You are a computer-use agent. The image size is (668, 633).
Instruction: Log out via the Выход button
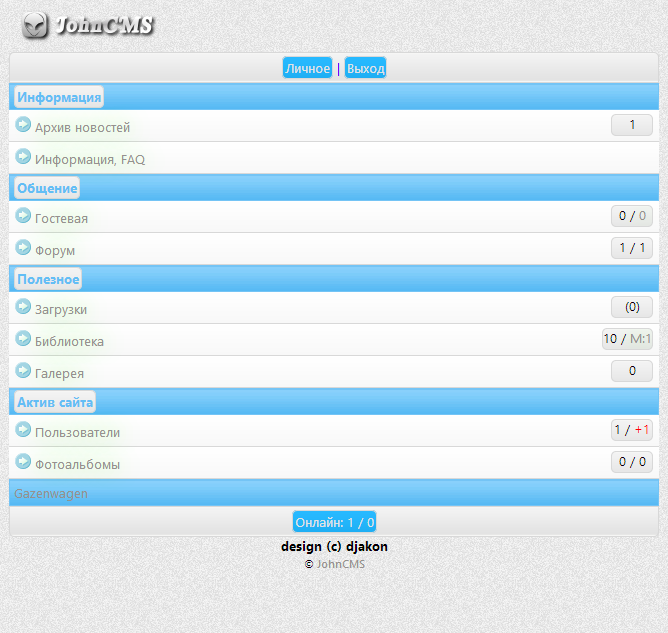click(x=365, y=68)
